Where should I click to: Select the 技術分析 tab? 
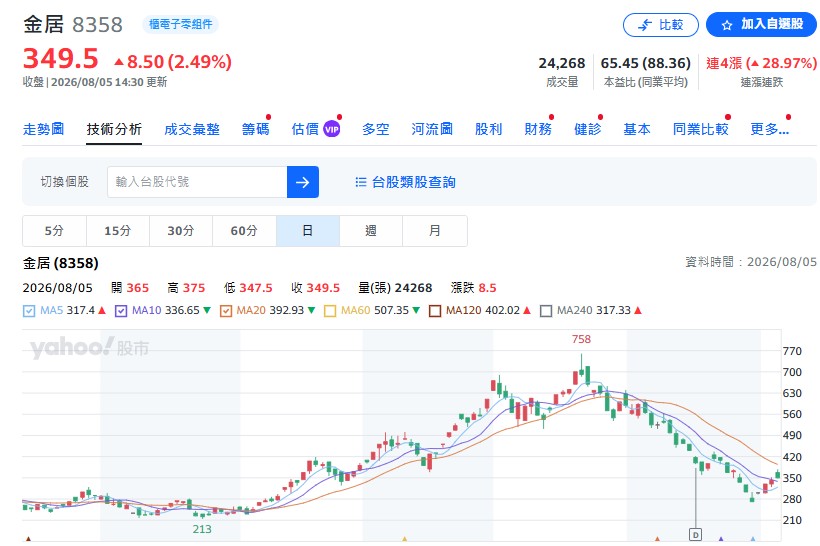pos(114,129)
